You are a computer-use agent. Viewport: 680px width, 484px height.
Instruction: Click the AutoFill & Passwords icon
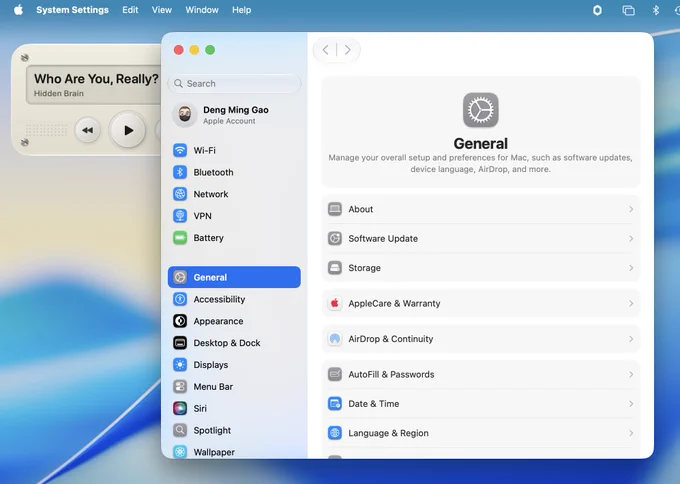(335, 374)
